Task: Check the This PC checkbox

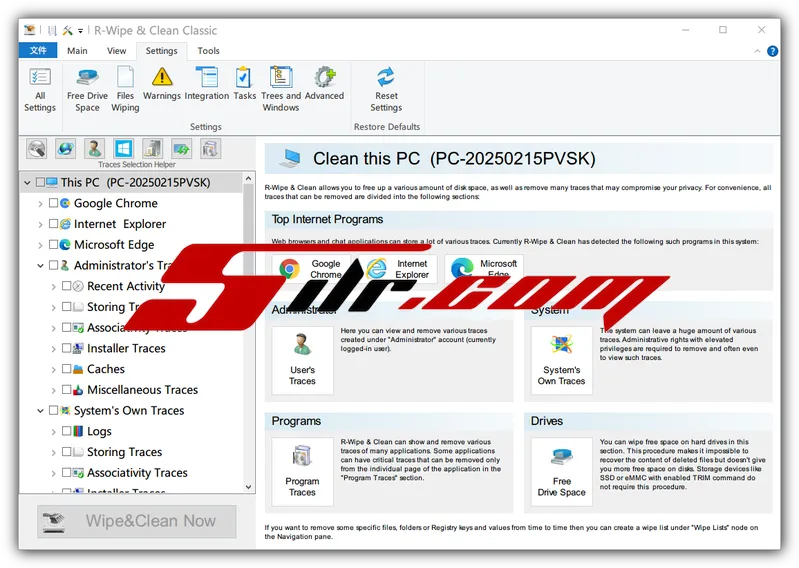Action: [40, 182]
